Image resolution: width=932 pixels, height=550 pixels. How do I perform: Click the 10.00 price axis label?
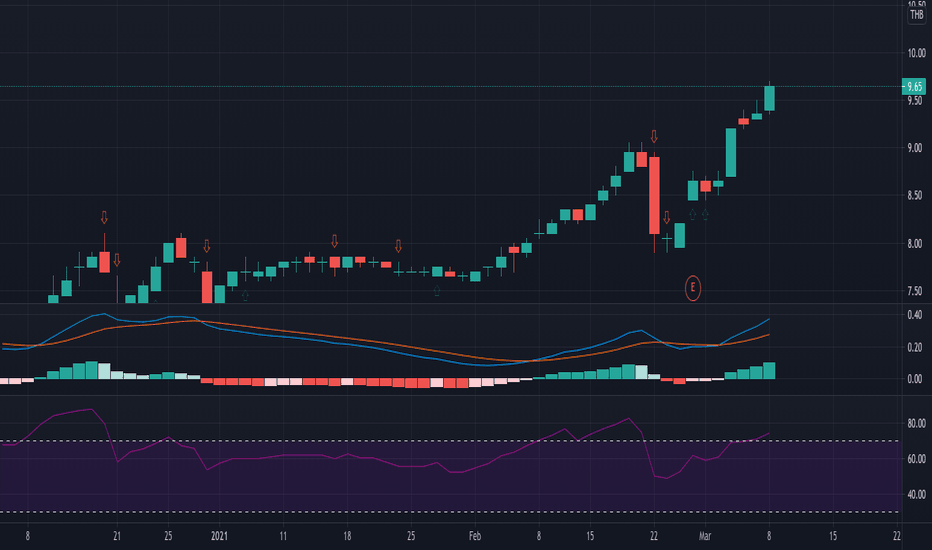(916, 54)
